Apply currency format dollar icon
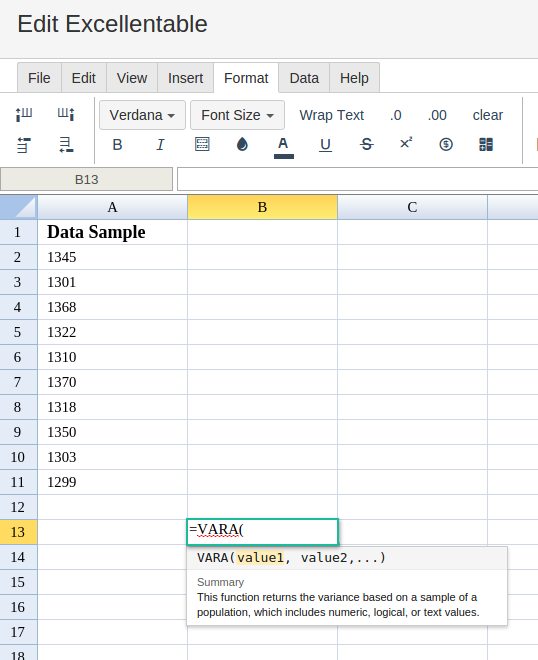538x660 pixels. 446,145
